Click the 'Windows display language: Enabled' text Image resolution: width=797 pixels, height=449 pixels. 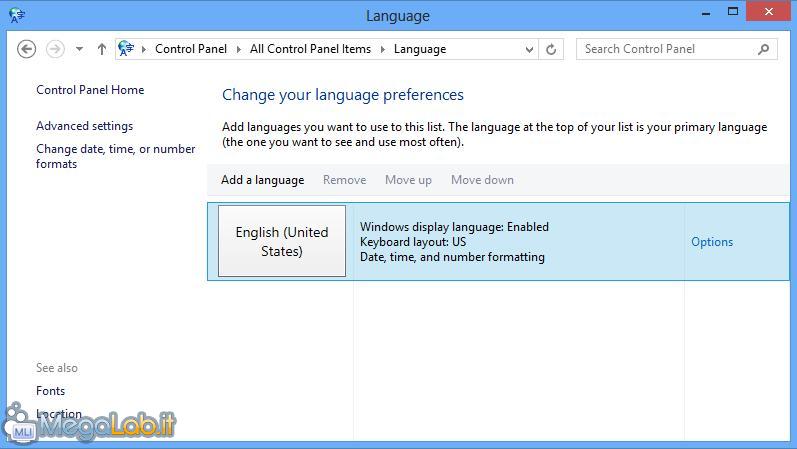click(x=454, y=227)
